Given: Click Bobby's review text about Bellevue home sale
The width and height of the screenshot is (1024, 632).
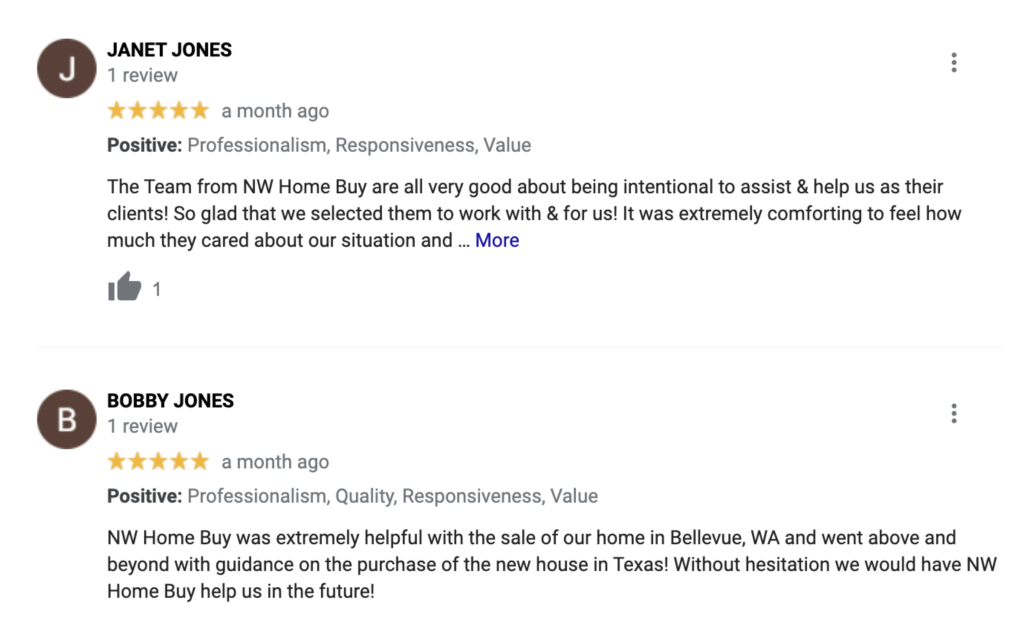Looking at the screenshot, I should coord(552,564).
